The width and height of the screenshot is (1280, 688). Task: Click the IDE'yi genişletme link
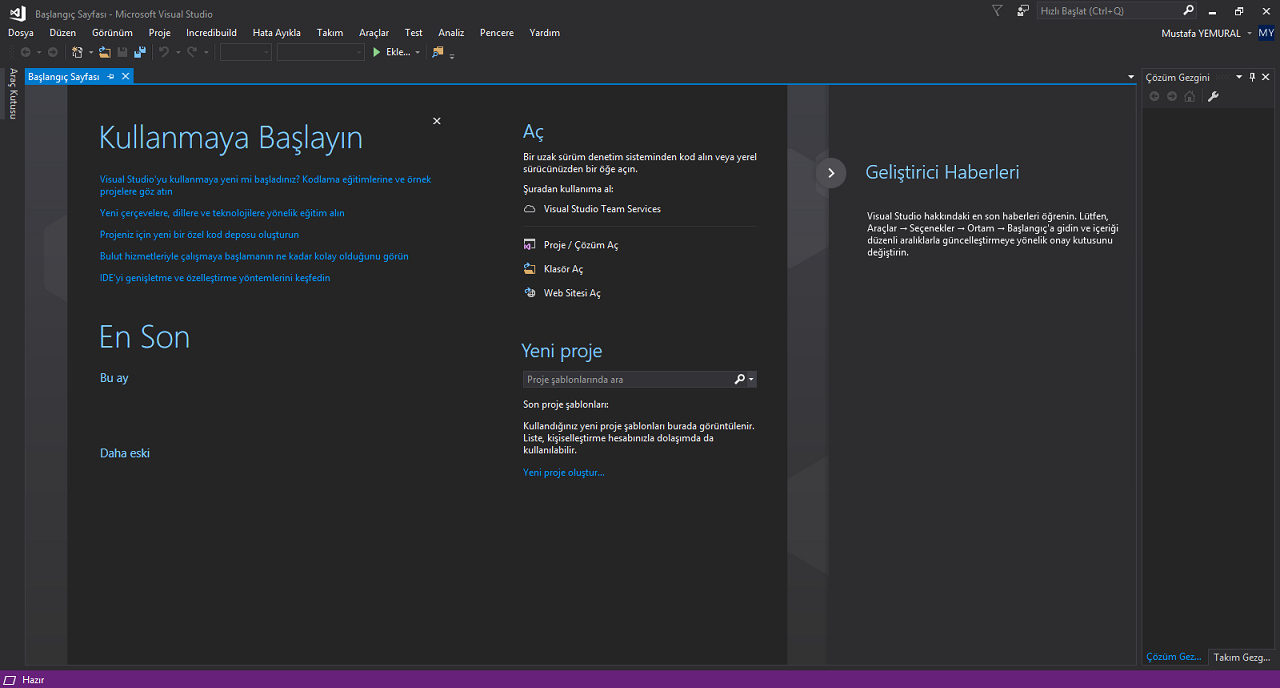pos(215,277)
